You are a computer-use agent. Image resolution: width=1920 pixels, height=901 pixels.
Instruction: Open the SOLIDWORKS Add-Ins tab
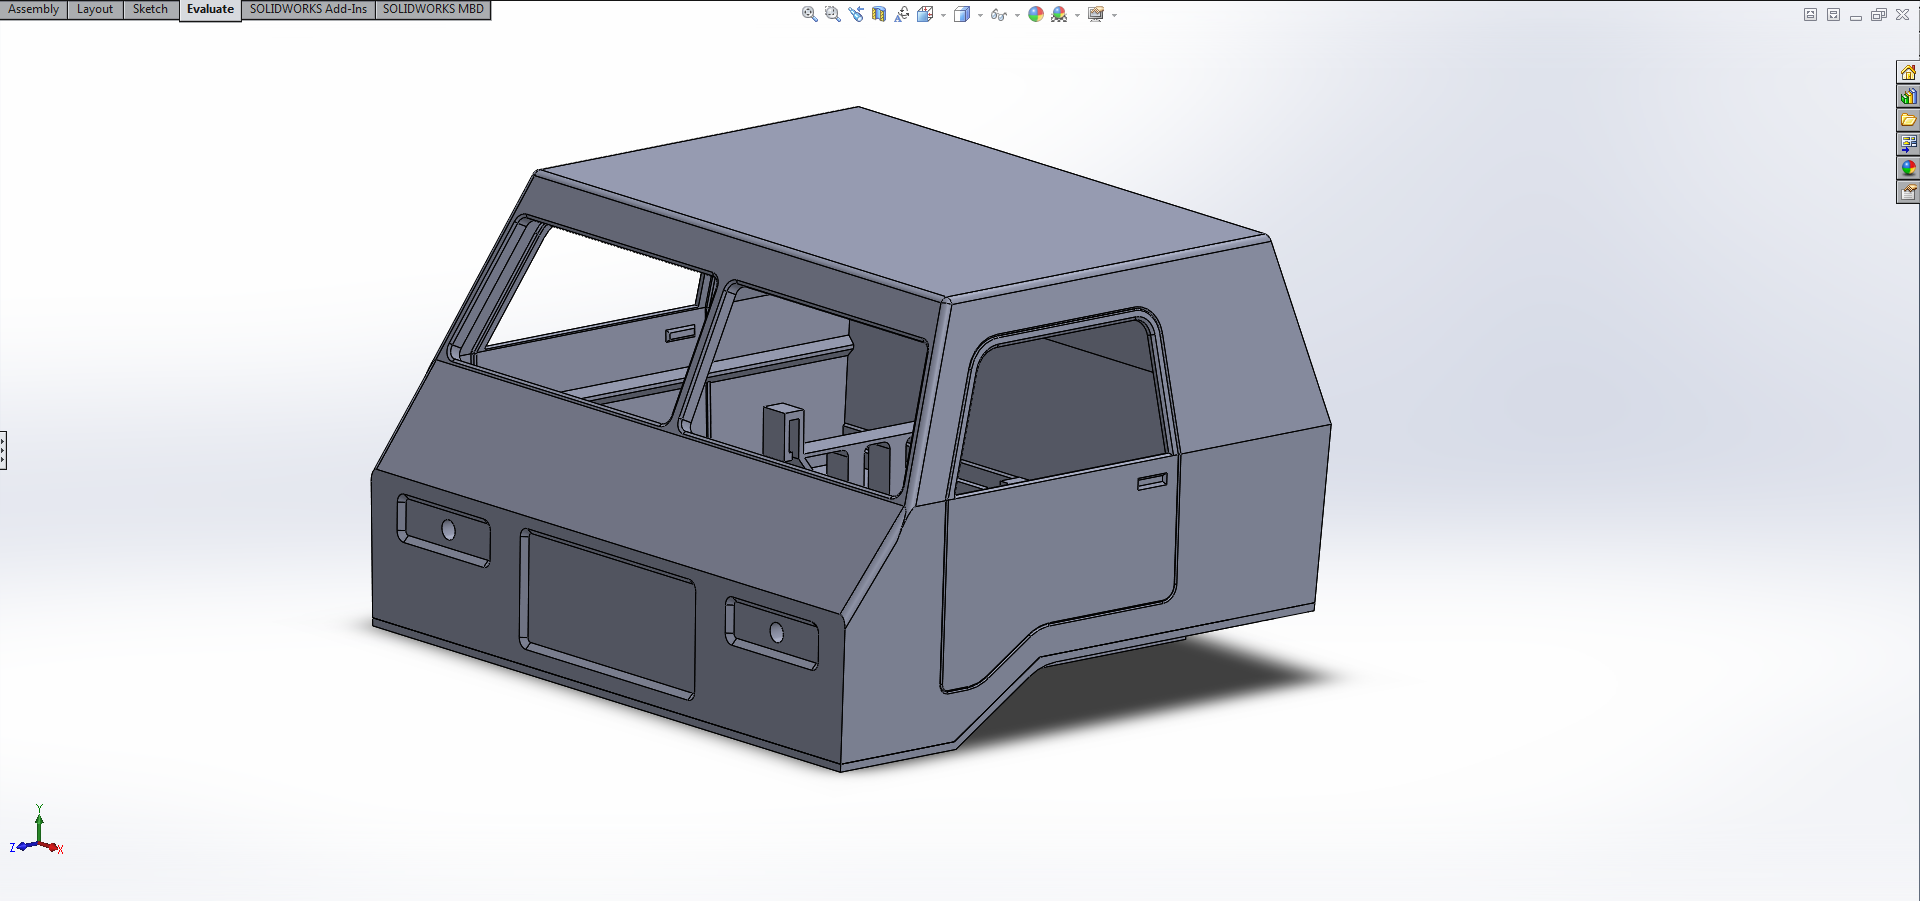point(308,9)
